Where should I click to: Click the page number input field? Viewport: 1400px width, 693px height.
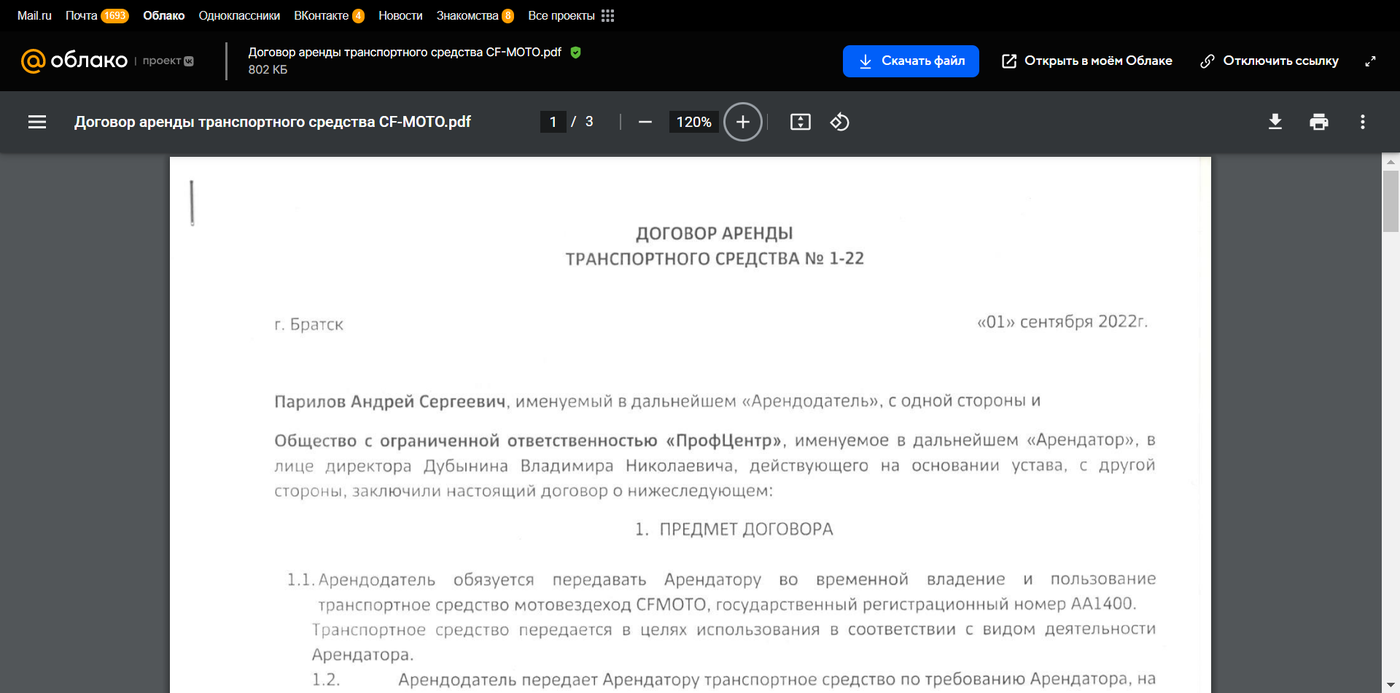coord(553,122)
